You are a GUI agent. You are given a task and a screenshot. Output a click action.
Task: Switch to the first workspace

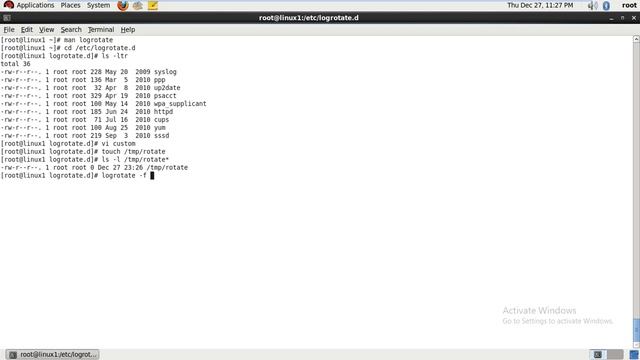point(598,354)
